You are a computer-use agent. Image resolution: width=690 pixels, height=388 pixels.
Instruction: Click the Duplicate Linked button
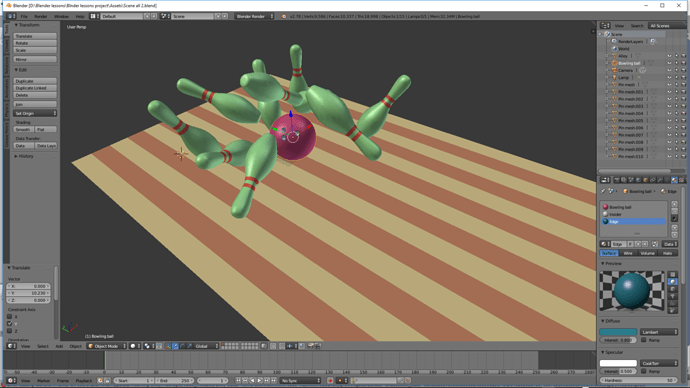point(35,88)
